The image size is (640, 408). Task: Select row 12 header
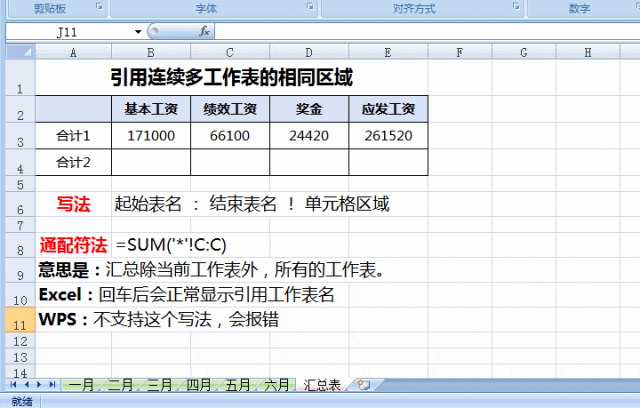pos(20,340)
